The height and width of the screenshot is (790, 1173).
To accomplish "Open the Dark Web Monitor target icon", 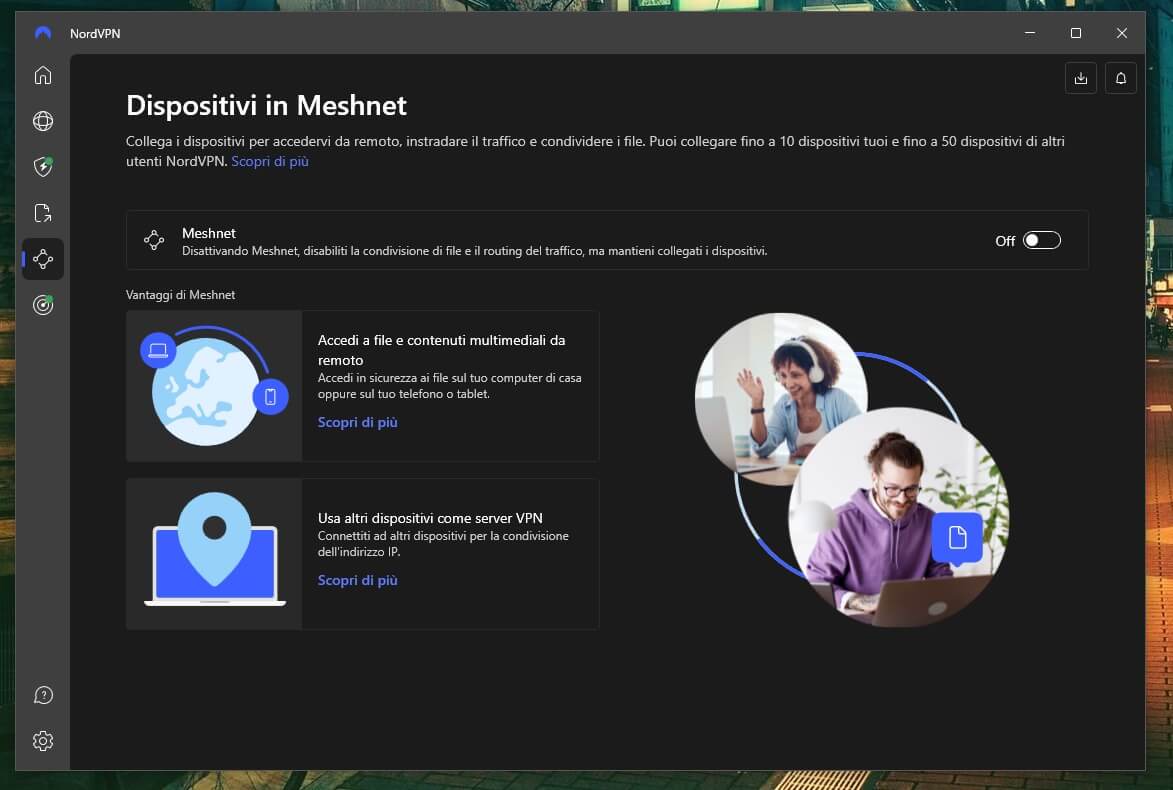I will 43,304.
